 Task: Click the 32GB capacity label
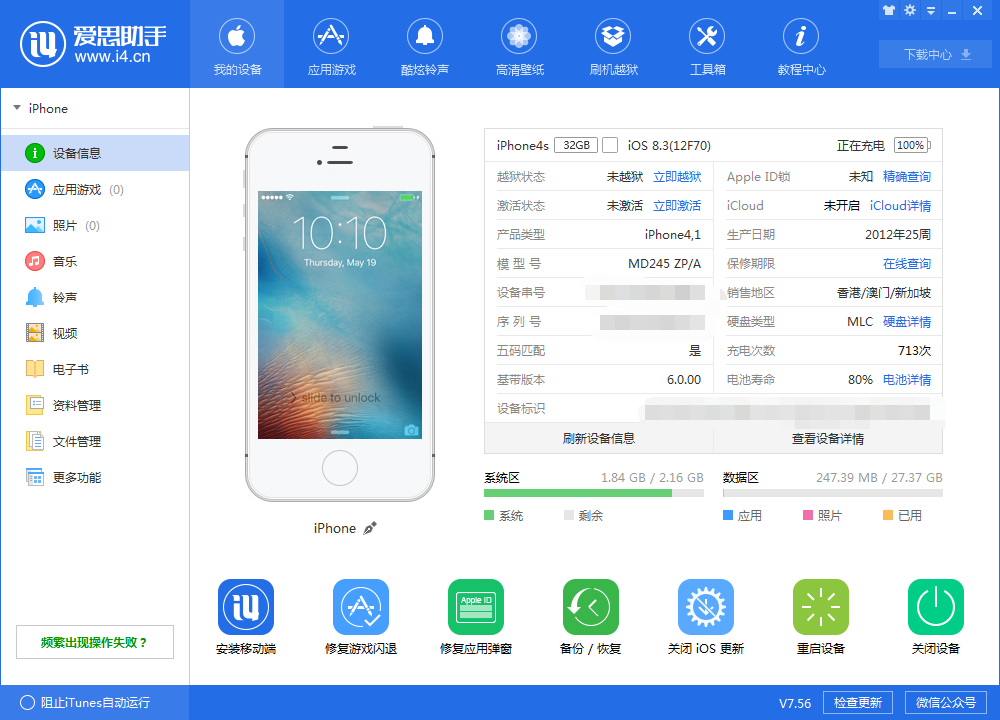coord(576,145)
